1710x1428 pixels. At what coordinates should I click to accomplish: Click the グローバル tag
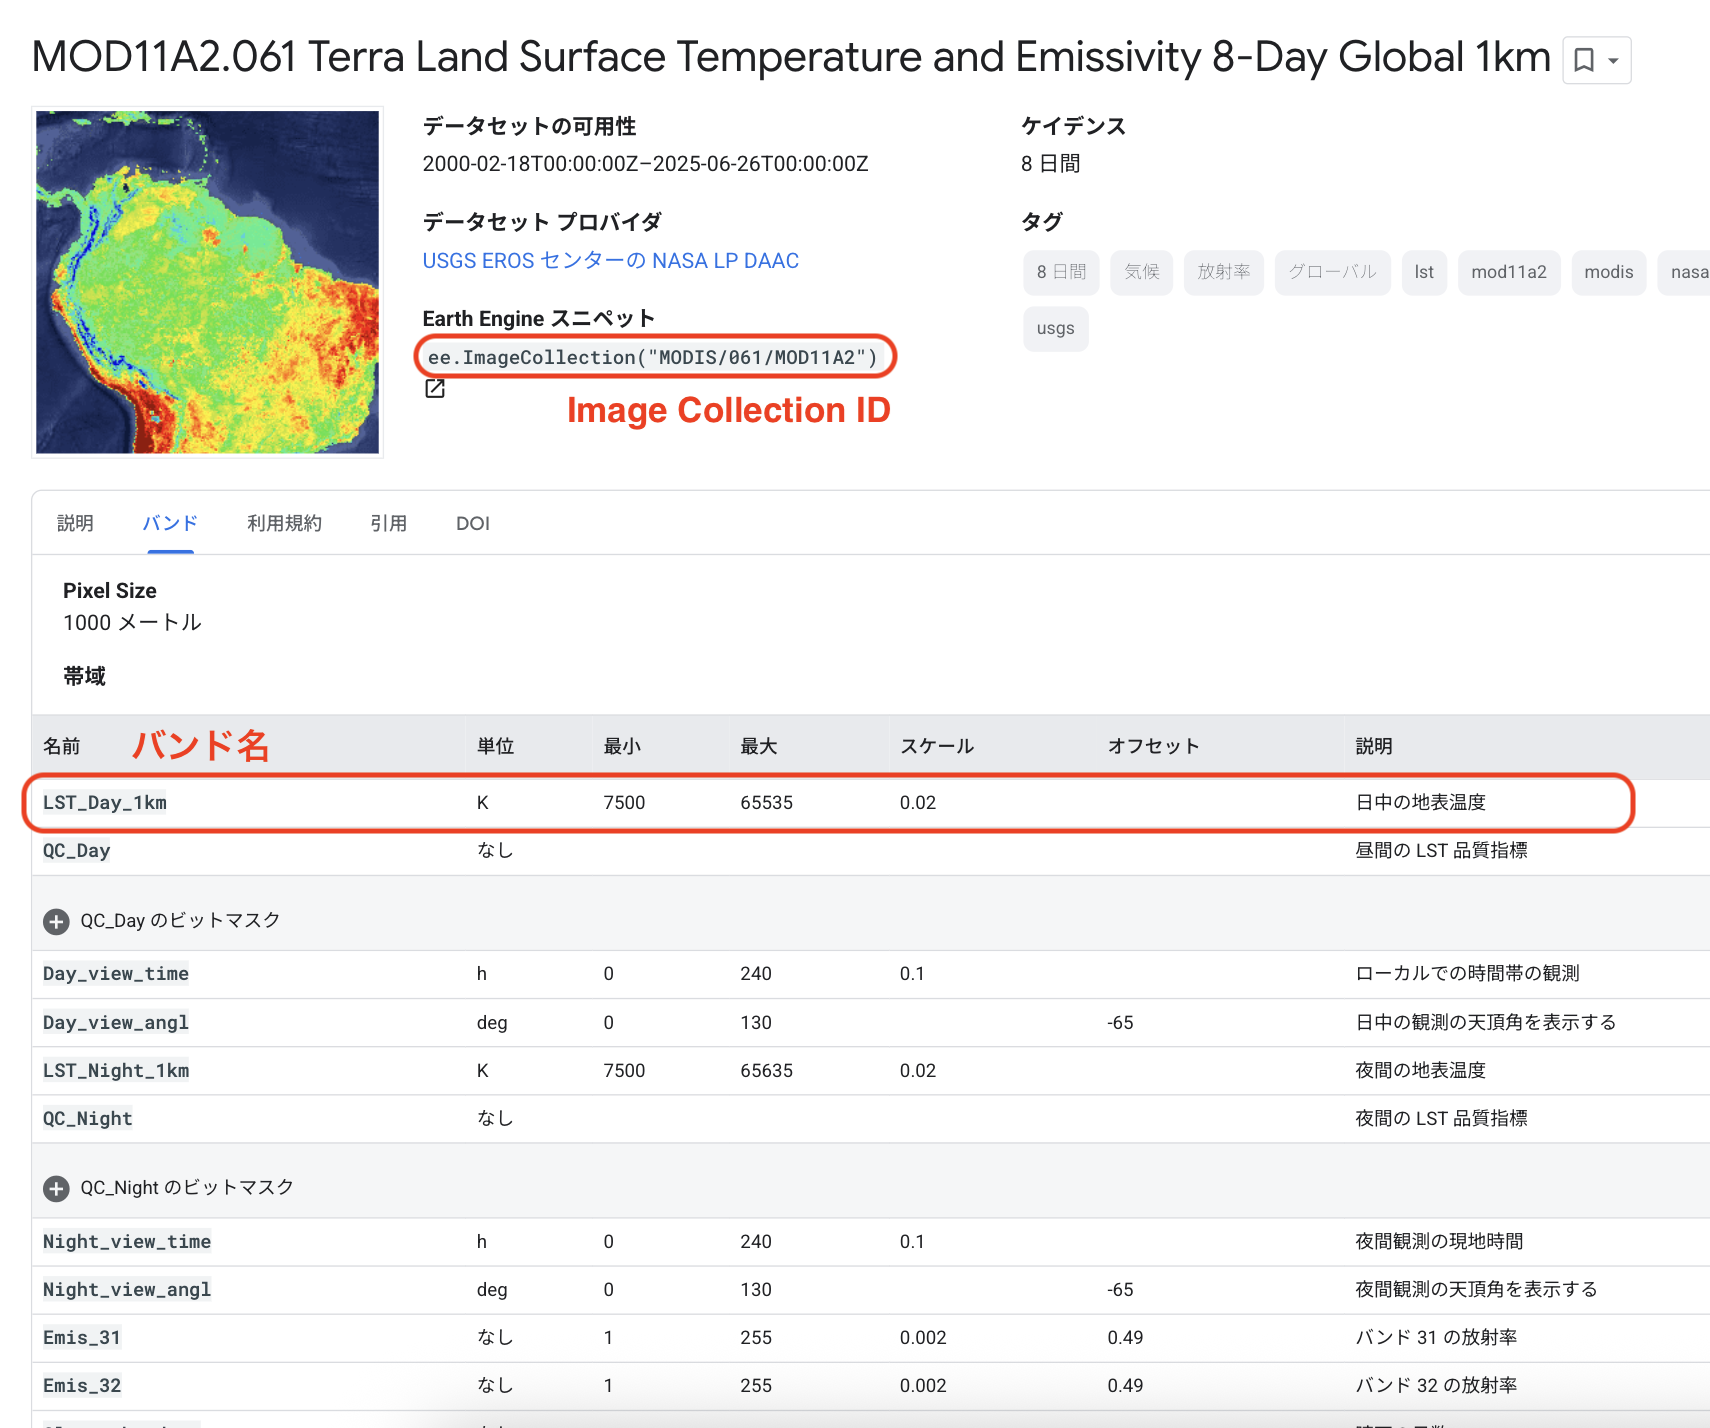(x=1332, y=272)
